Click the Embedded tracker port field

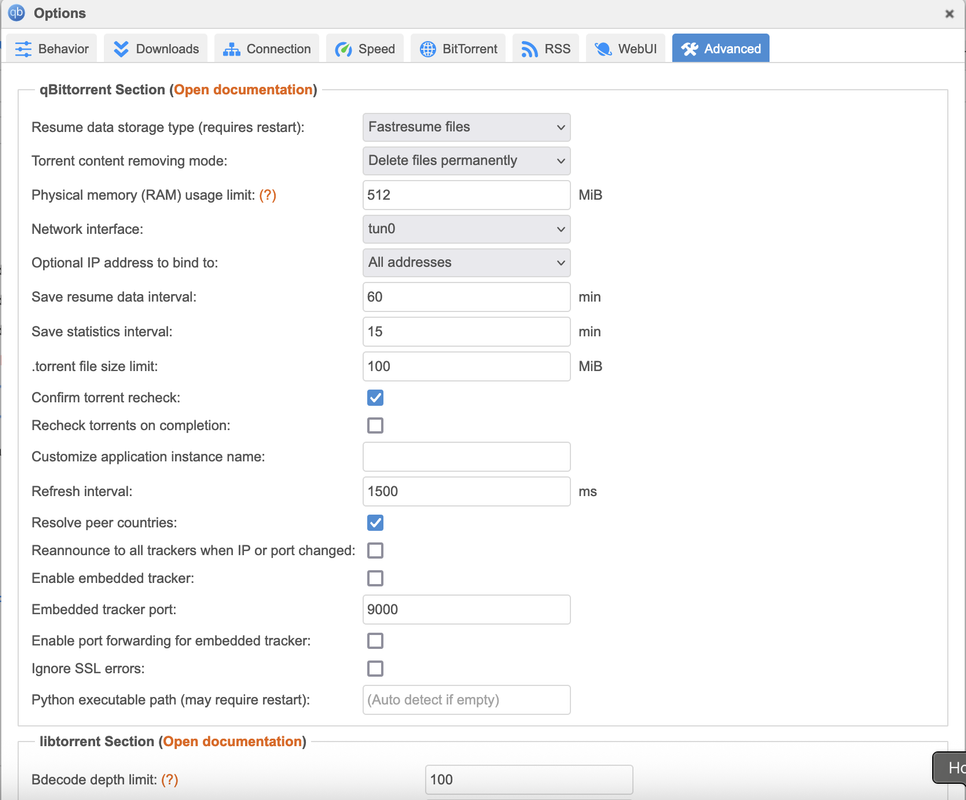466,610
